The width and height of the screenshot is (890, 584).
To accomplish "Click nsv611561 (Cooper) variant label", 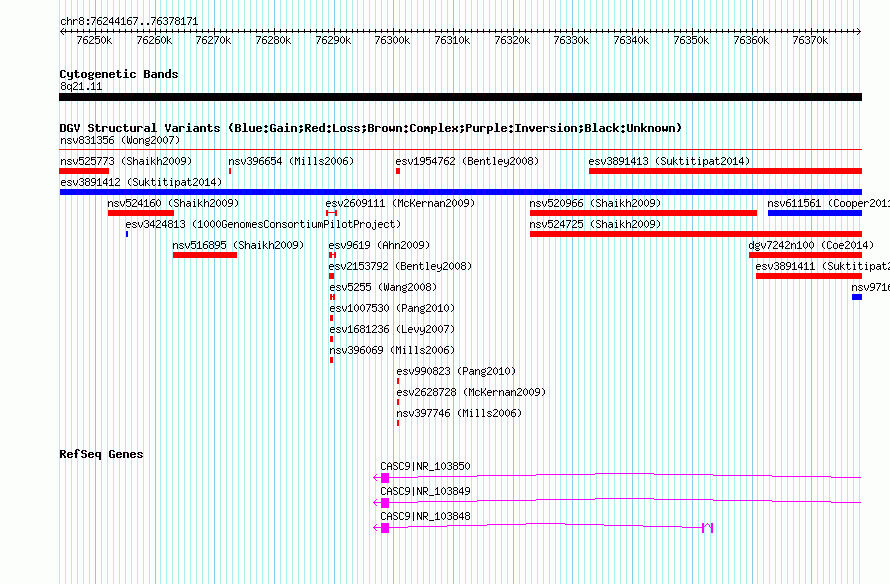I will coord(829,203).
